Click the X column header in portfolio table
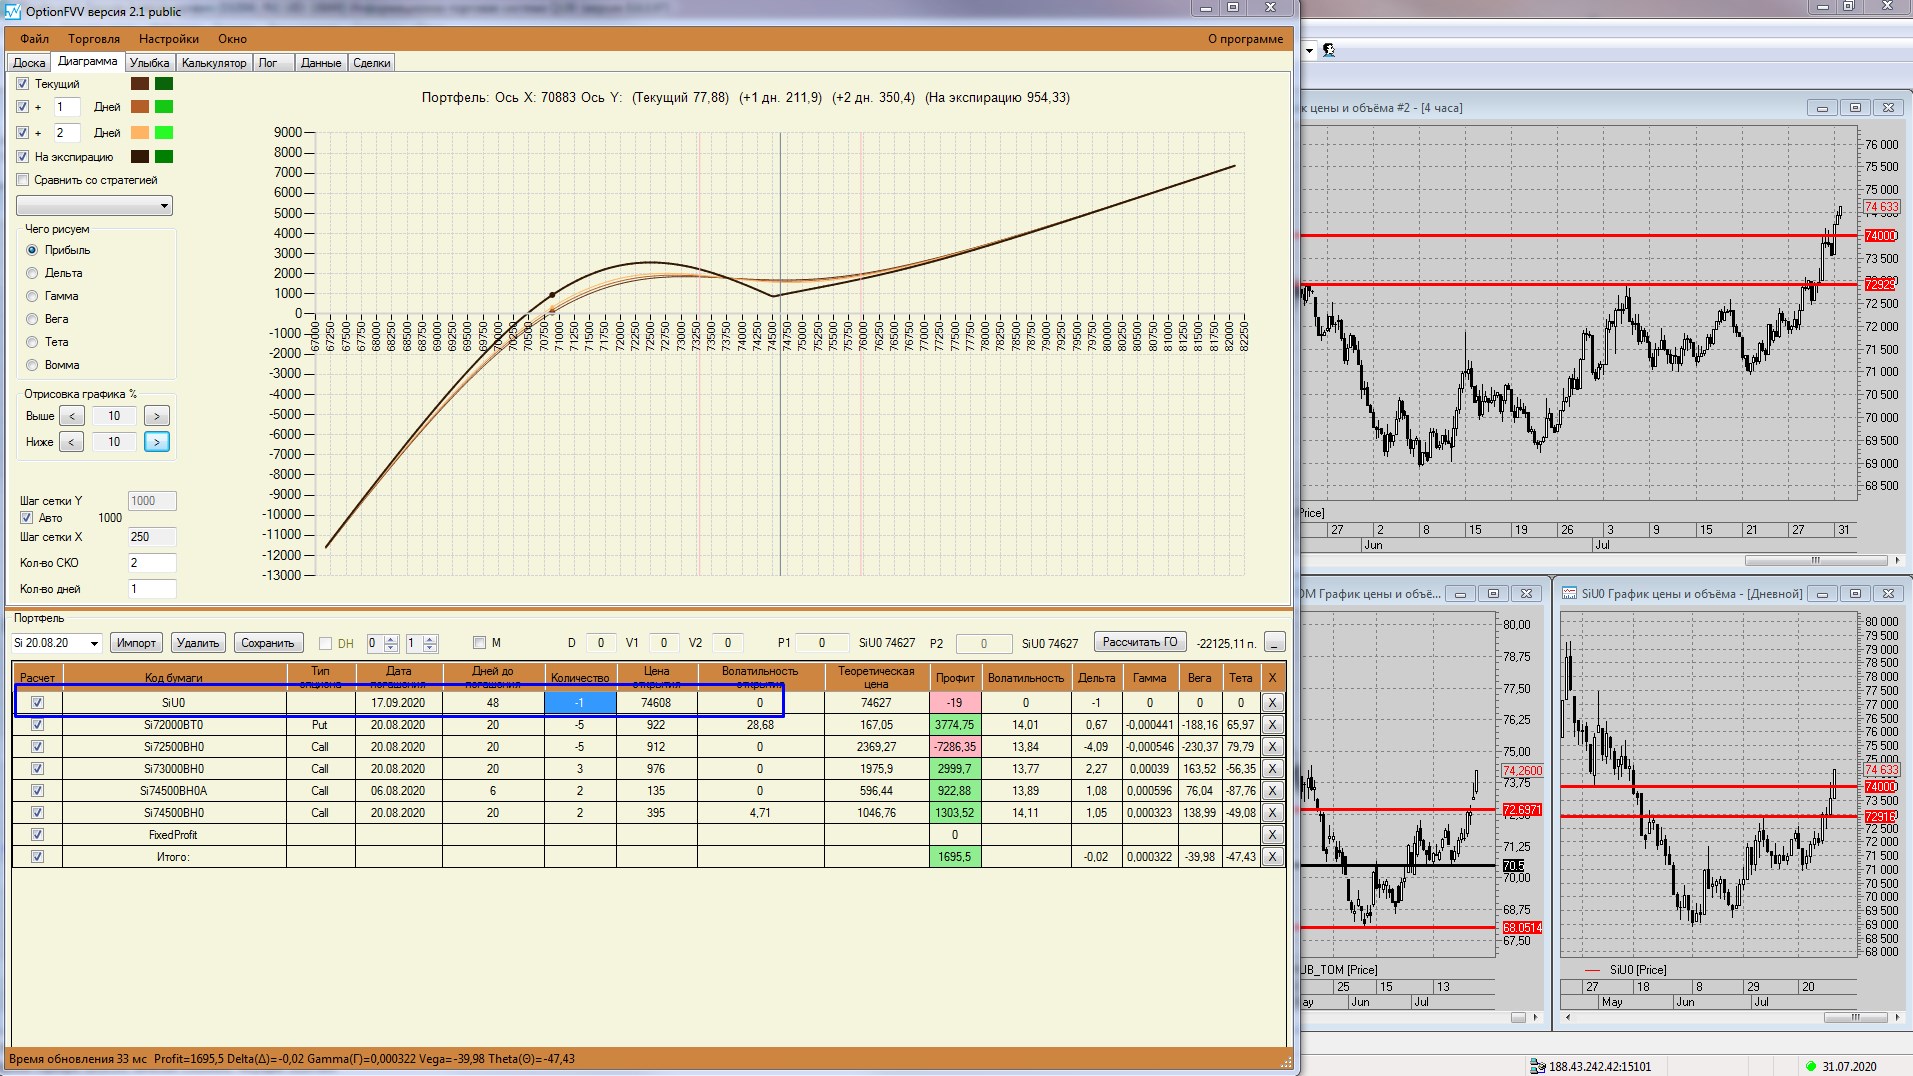1913x1076 pixels. (x=1272, y=677)
